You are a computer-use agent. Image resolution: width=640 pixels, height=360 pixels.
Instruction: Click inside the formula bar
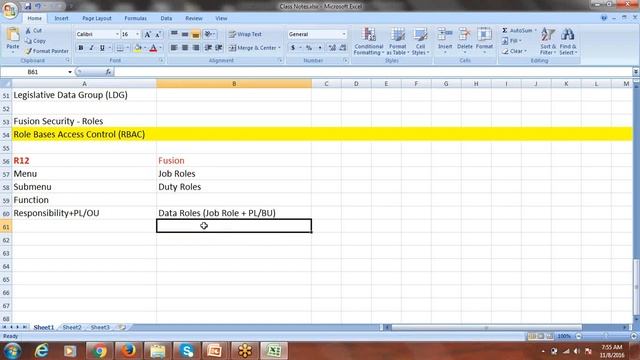point(373,72)
